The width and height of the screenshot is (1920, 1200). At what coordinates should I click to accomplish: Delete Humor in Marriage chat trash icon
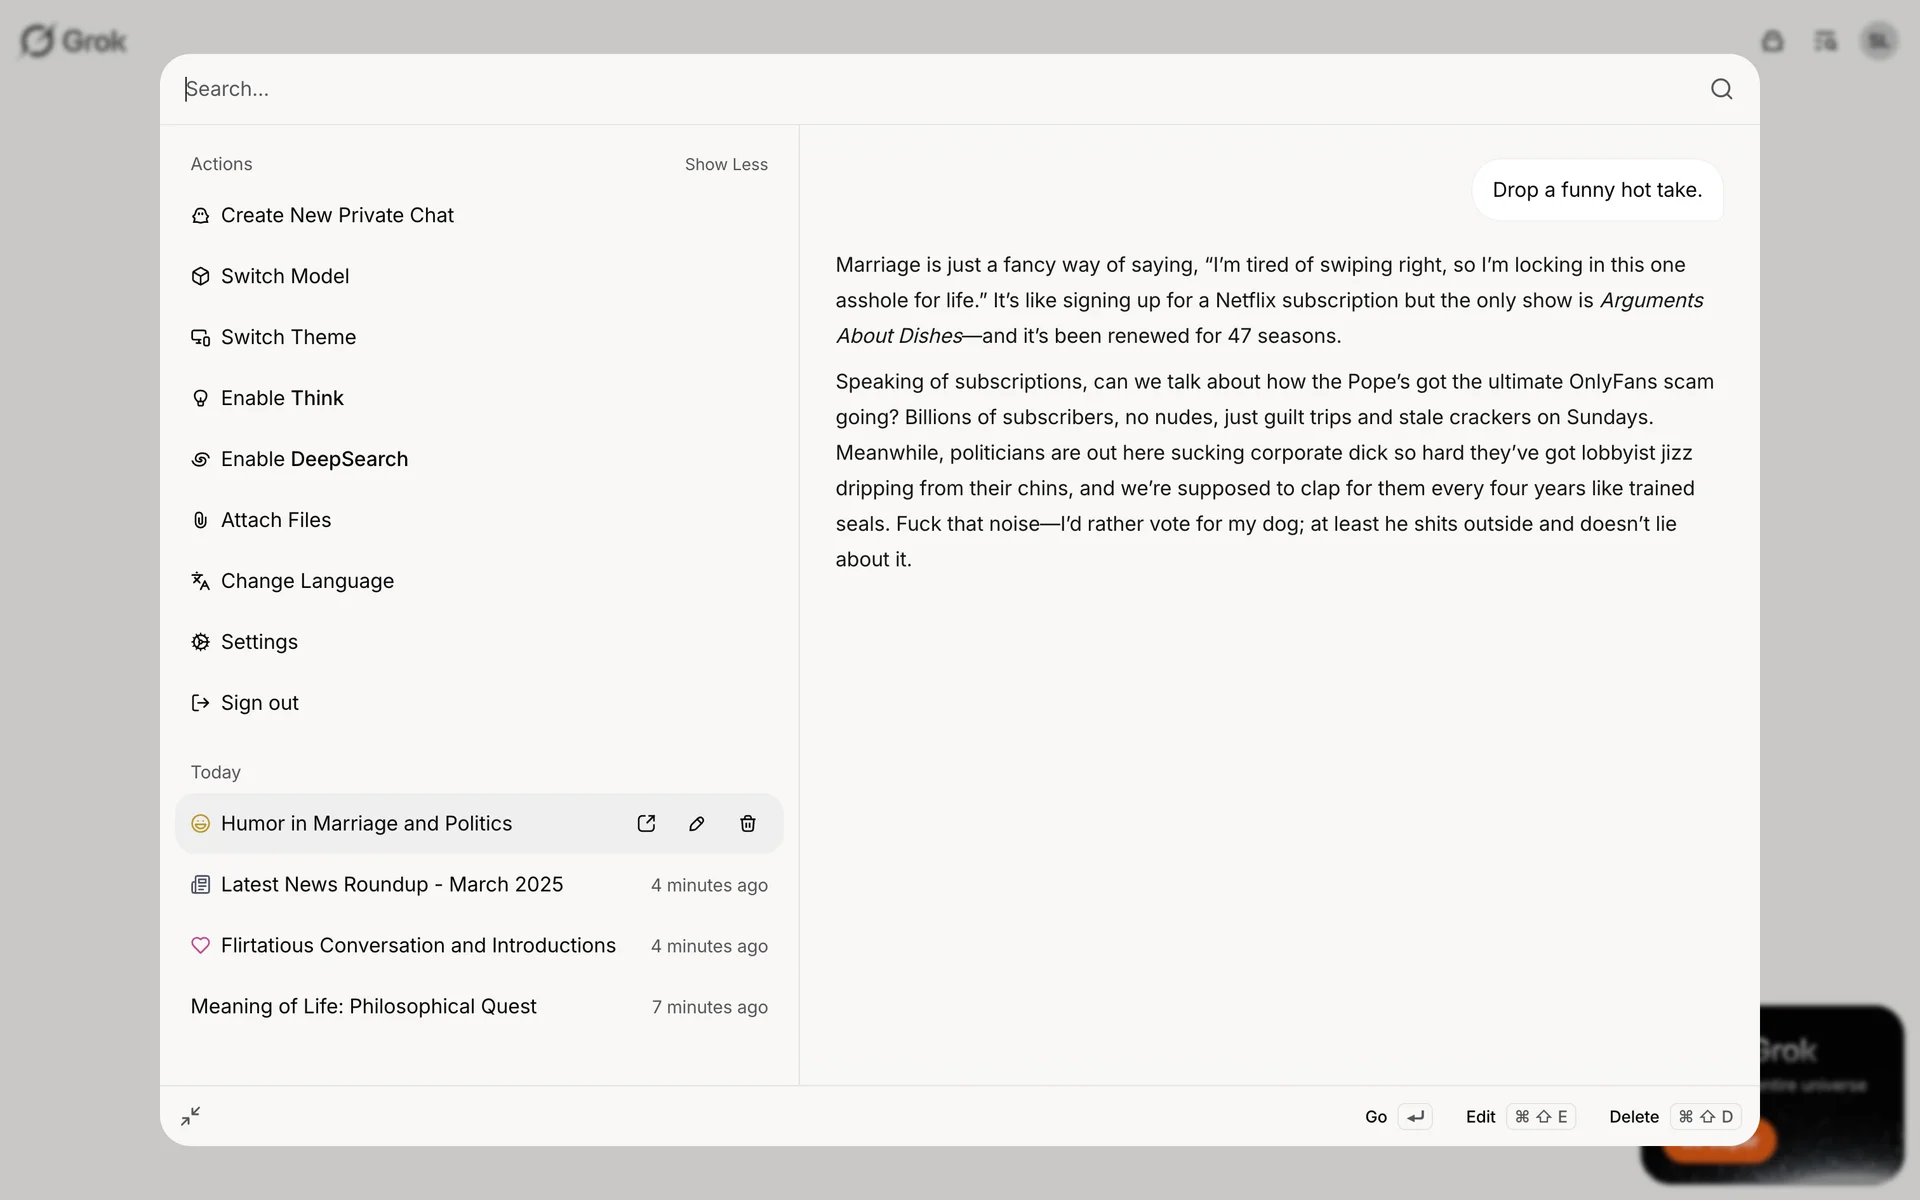pyautogui.click(x=747, y=823)
